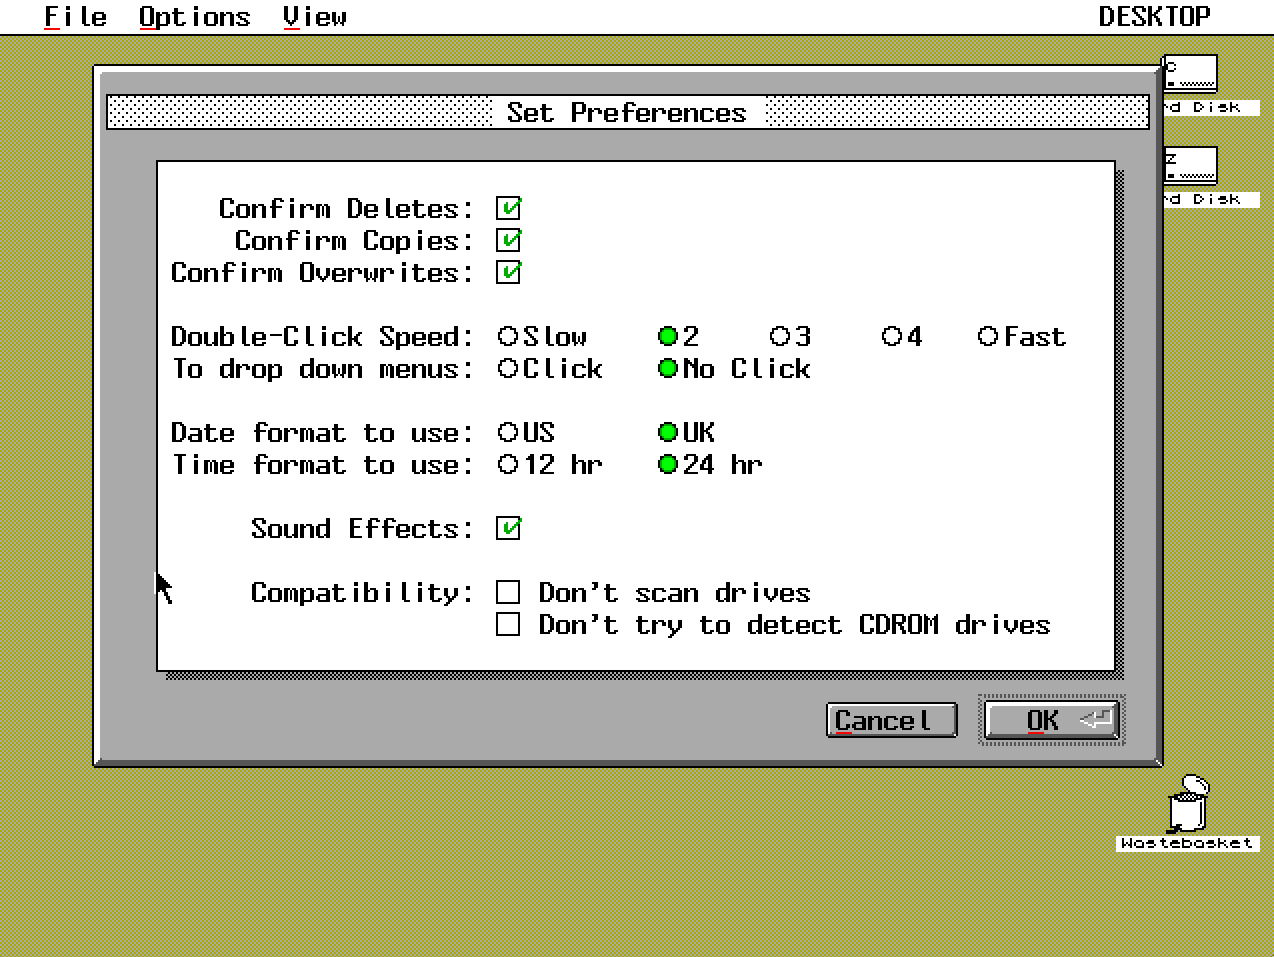Toggle the Confirm Overwrites checkbox

[x=508, y=272]
